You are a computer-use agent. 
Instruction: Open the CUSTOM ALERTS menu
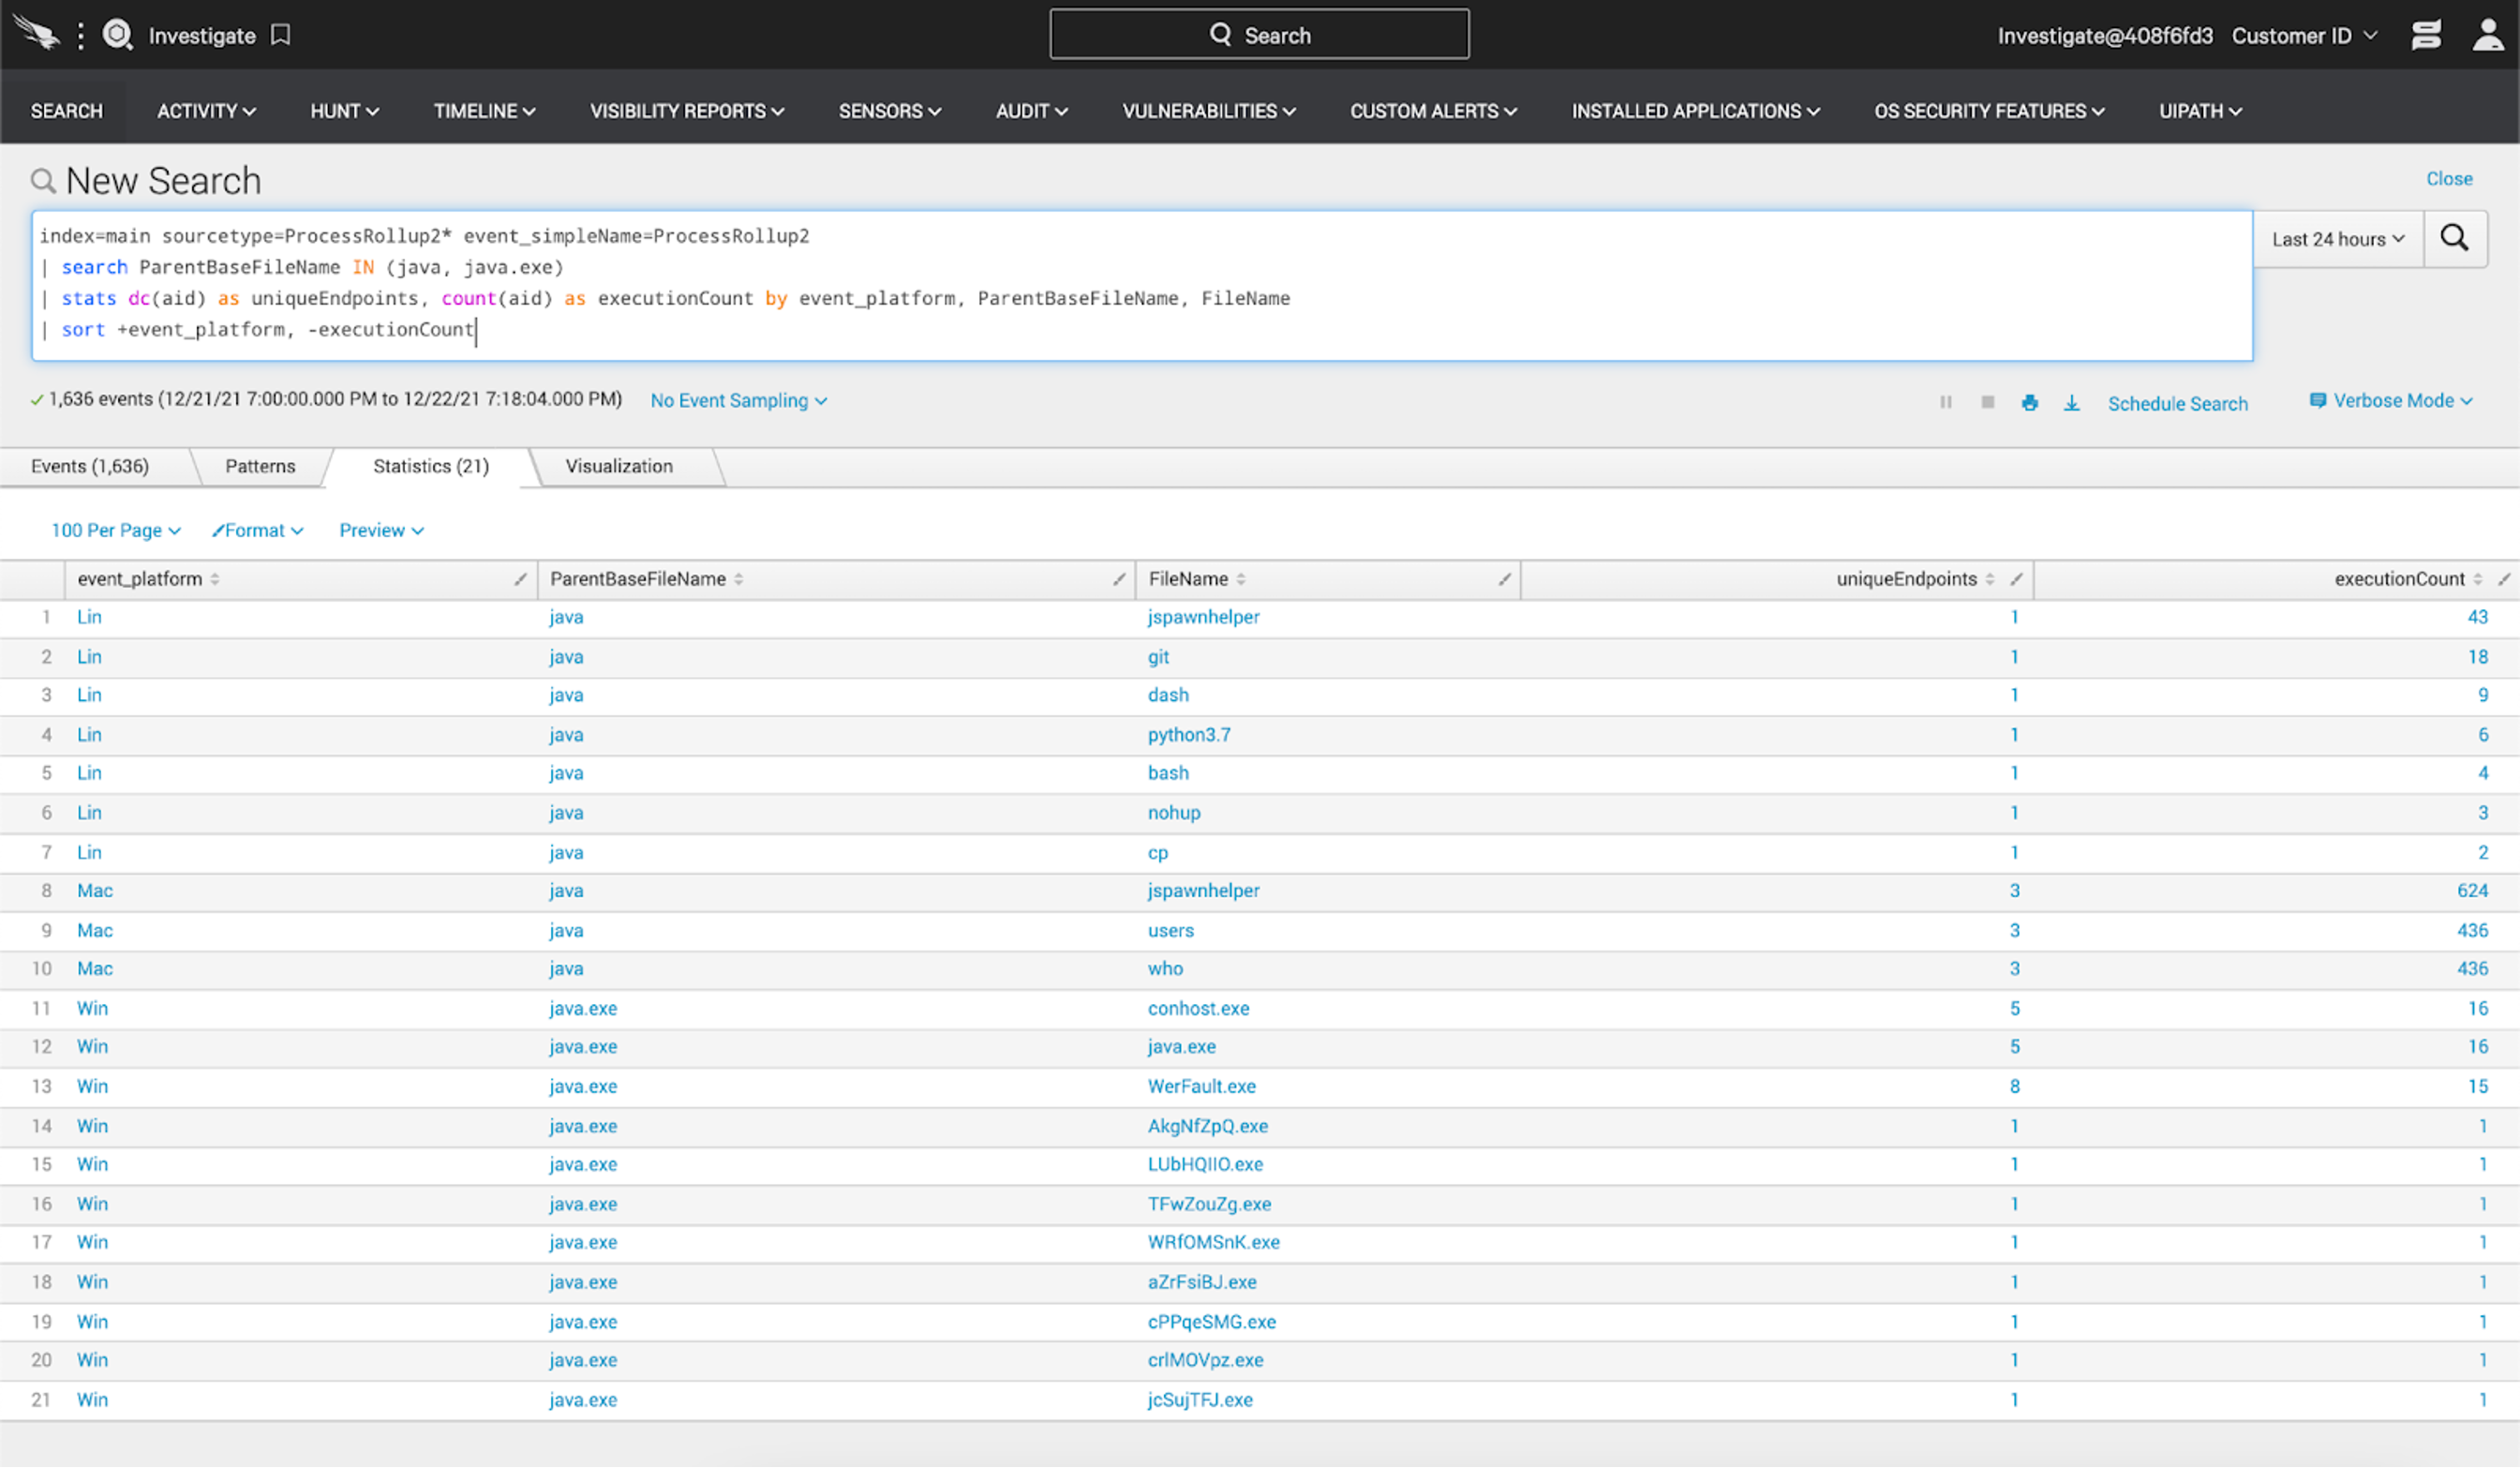pos(1433,111)
